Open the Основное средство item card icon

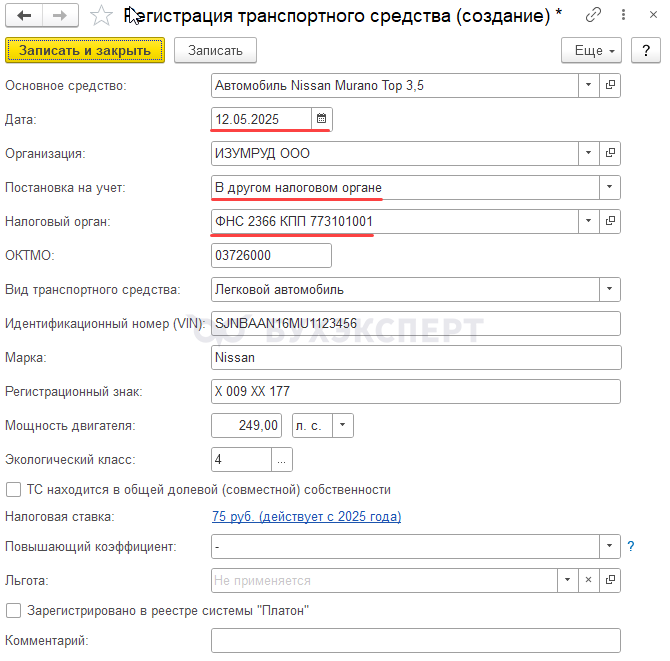610,85
